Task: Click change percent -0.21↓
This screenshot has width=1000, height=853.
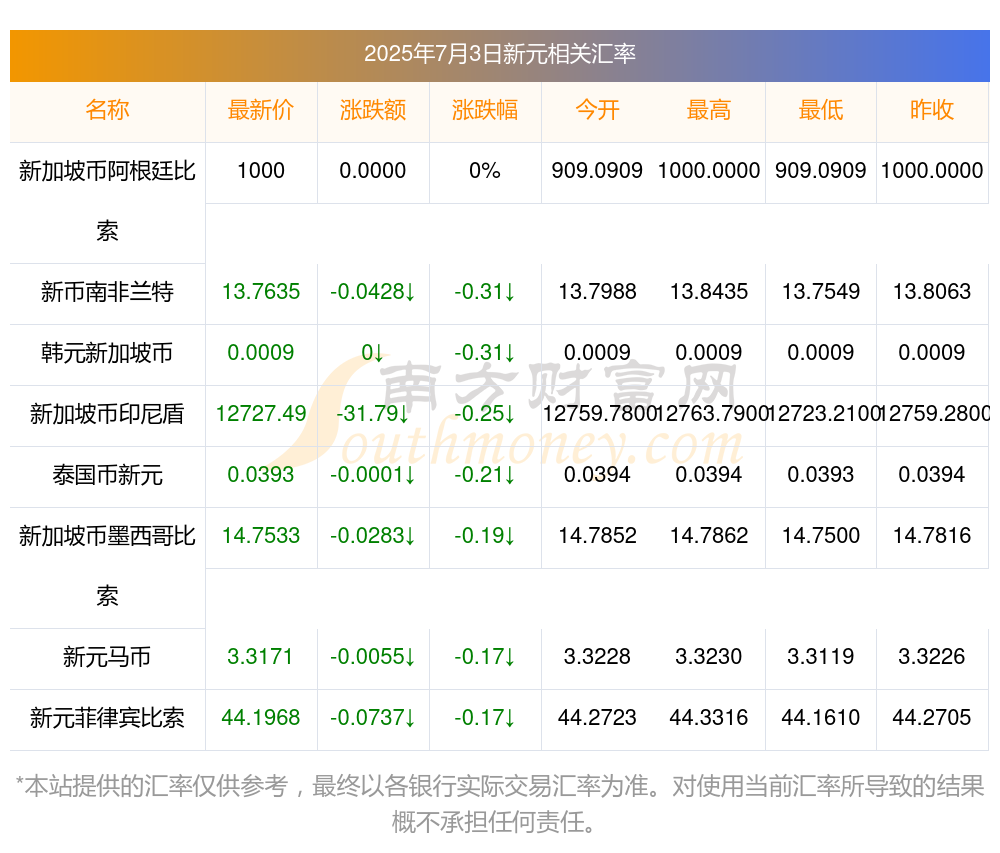Action: (485, 474)
